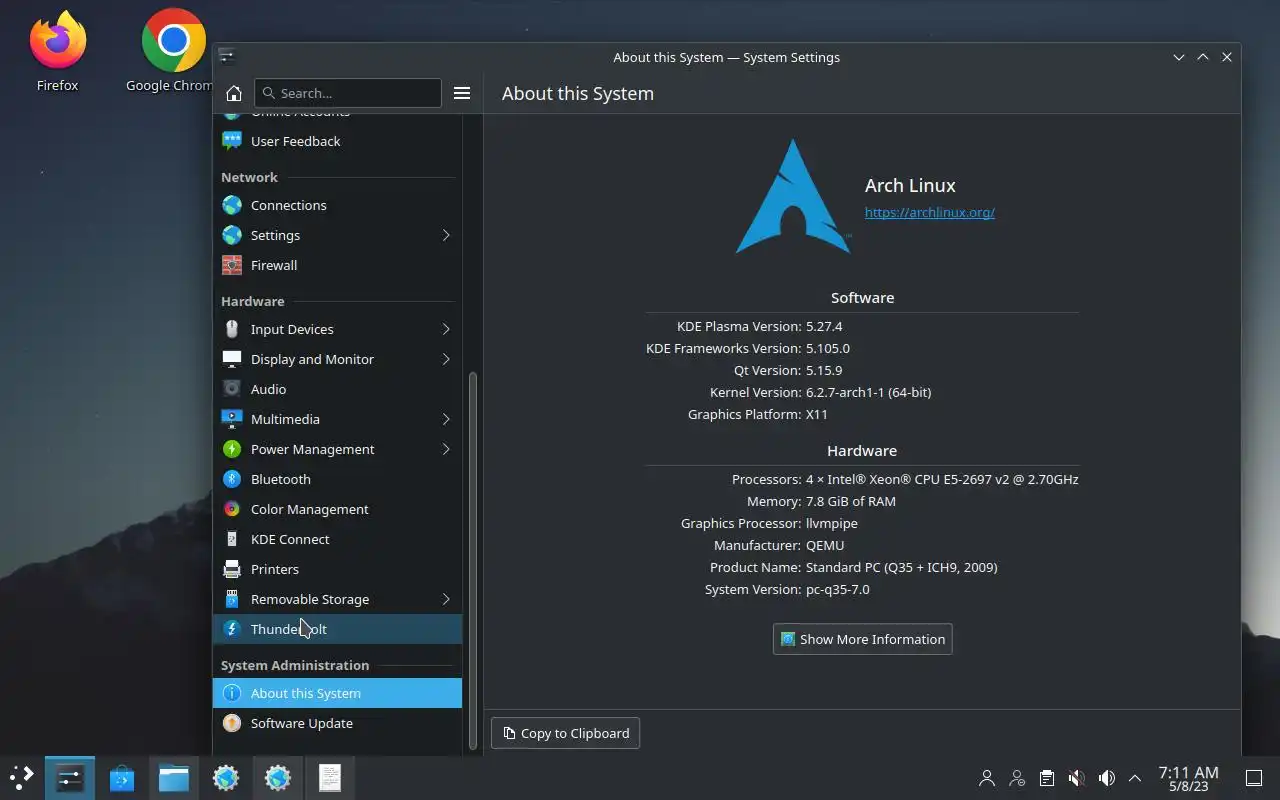Expand the Display and Monitor chevron
The image size is (1280, 800).
pyautogui.click(x=446, y=359)
